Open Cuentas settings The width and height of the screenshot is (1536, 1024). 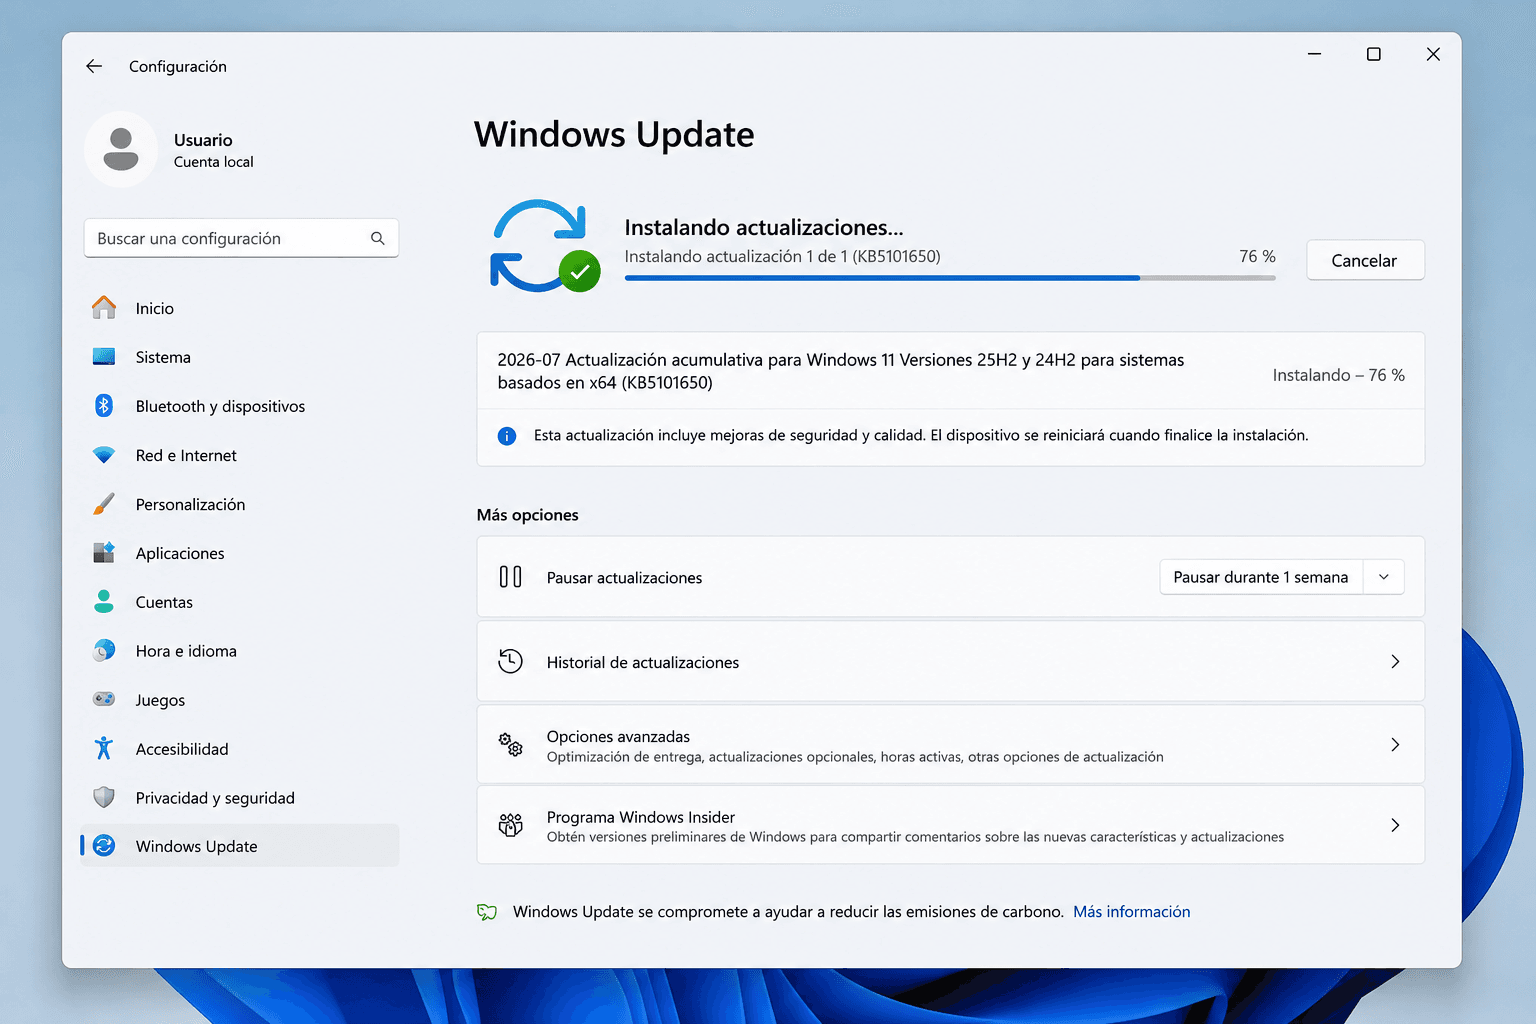pos(240,602)
